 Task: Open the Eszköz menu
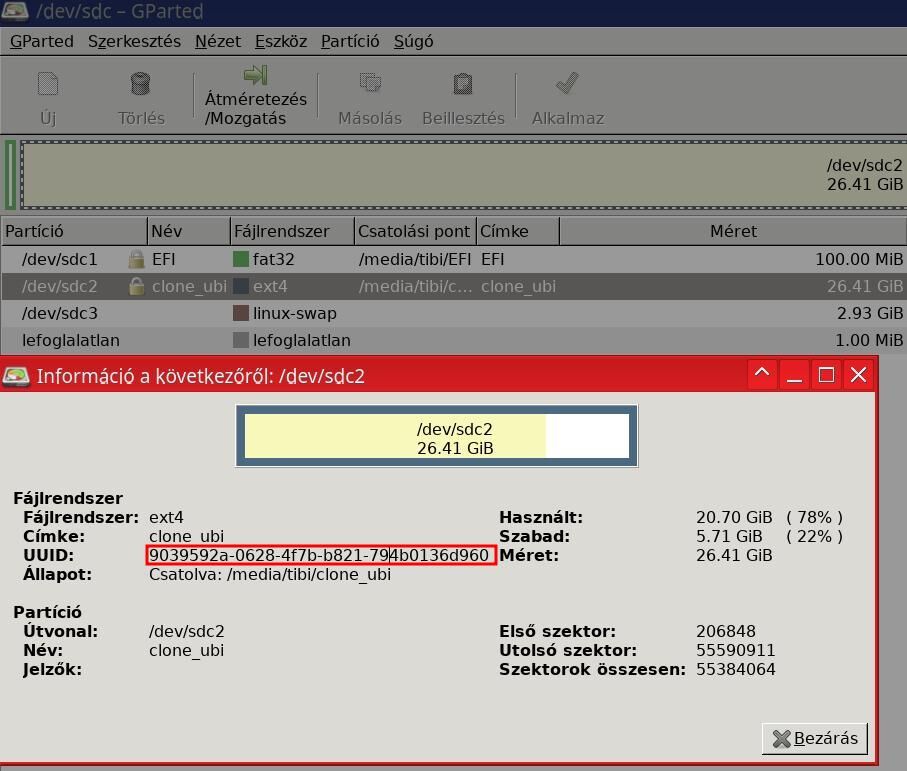(x=281, y=42)
